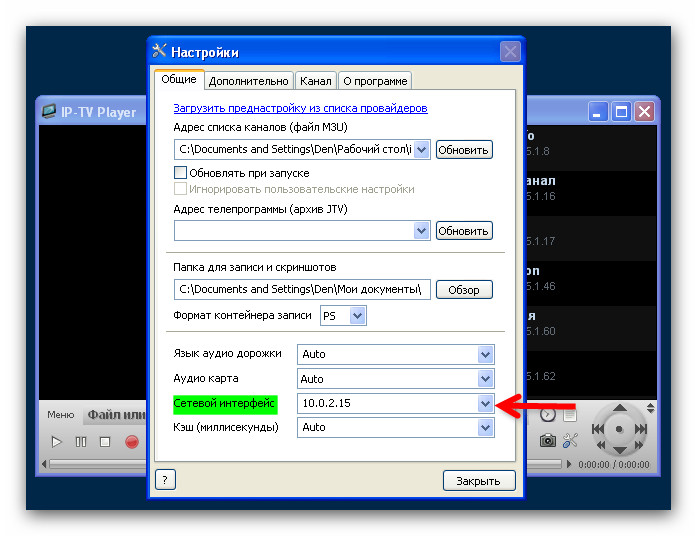Click fast-forward on the control wheel
The width and height of the screenshot is (697, 536).
pyautogui.click(x=639, y=444)
